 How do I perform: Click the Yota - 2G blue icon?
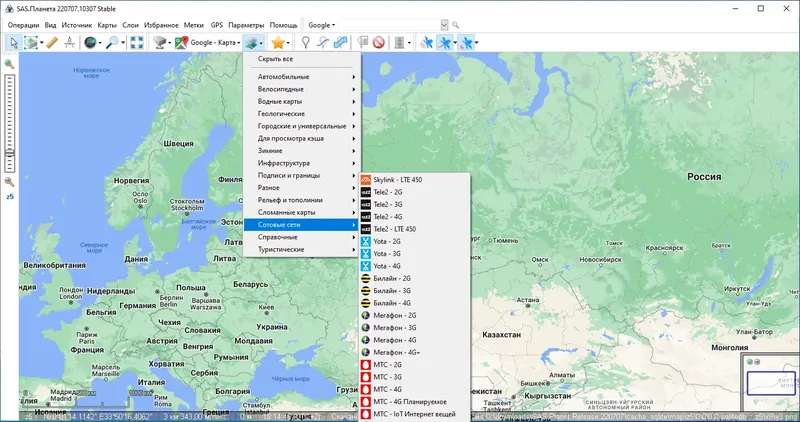point(365,241)
